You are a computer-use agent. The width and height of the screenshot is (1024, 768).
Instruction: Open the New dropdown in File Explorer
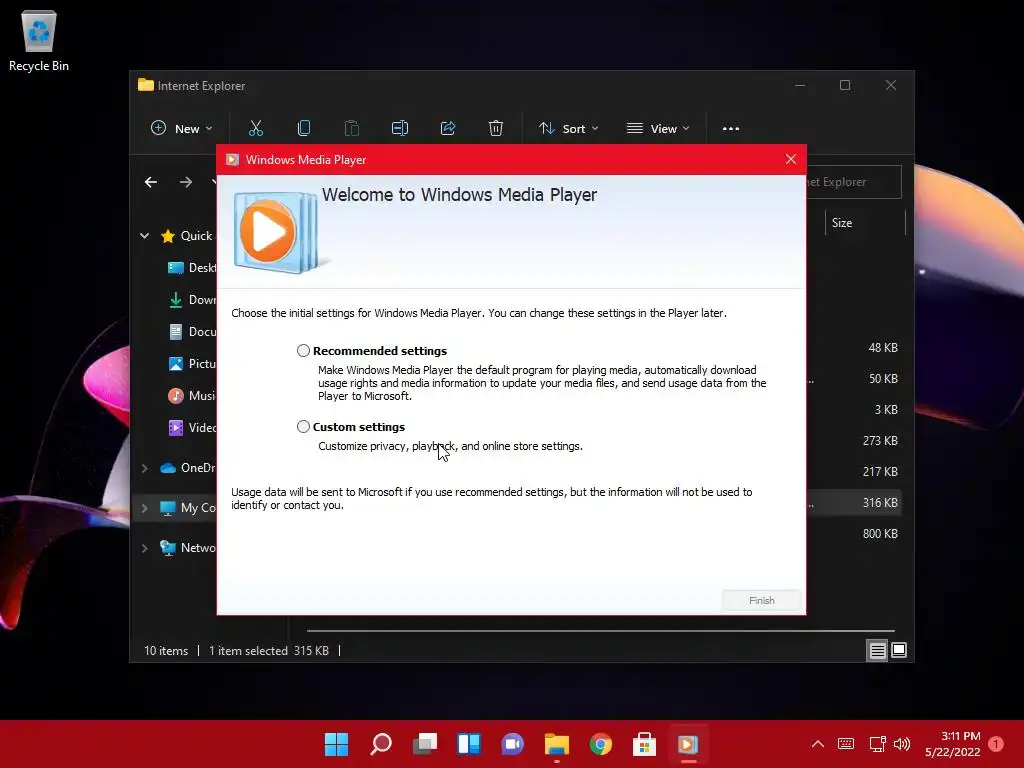tap(182, 129)
